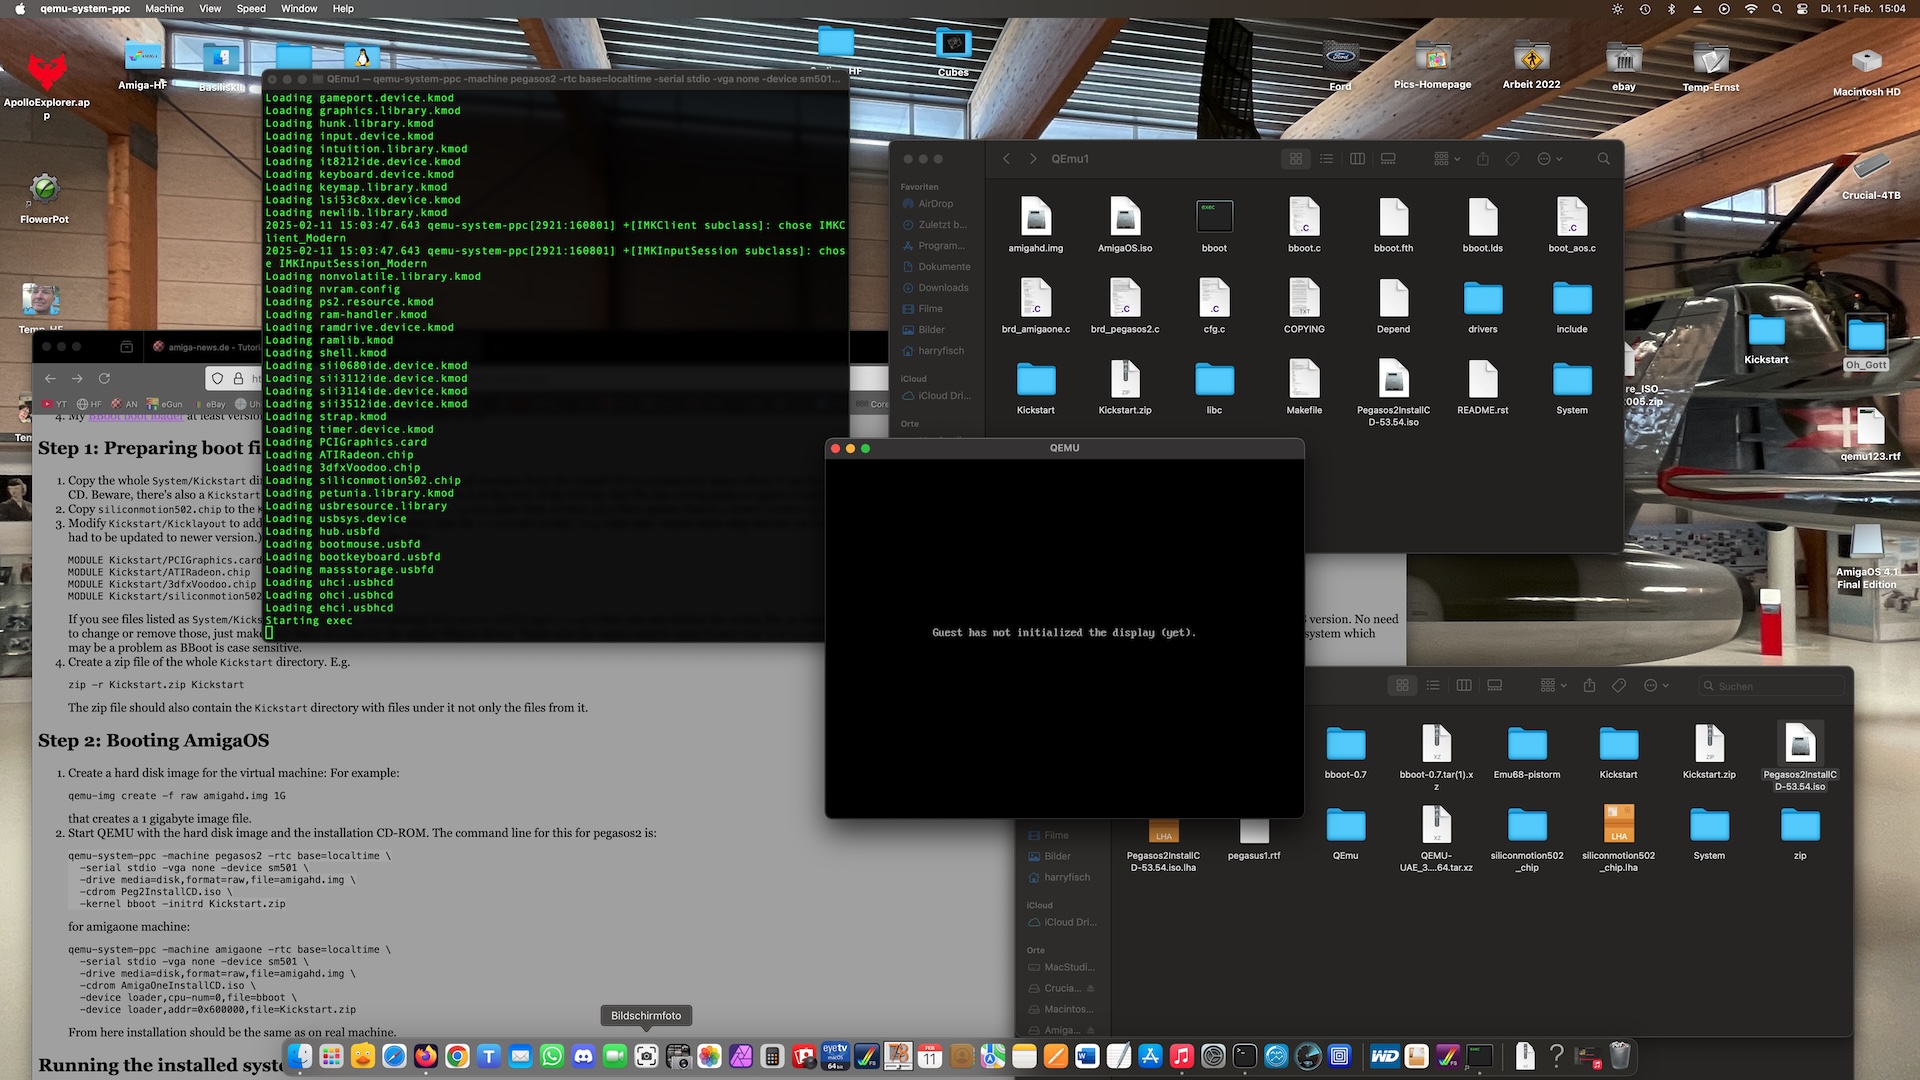Open group-by dropdown in QEmu1 Finder toolbar

point(1447,159)
